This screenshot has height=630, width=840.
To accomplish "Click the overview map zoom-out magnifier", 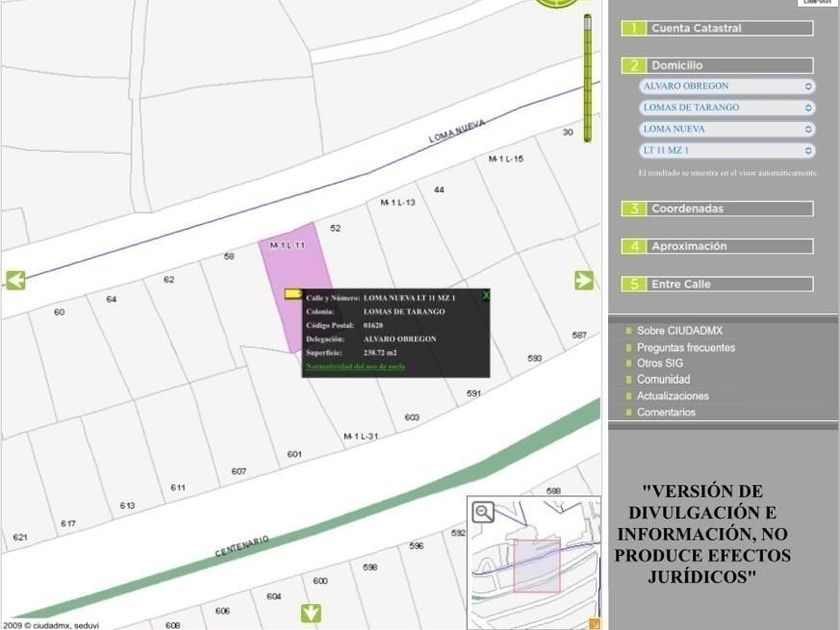I will (484, 512).
